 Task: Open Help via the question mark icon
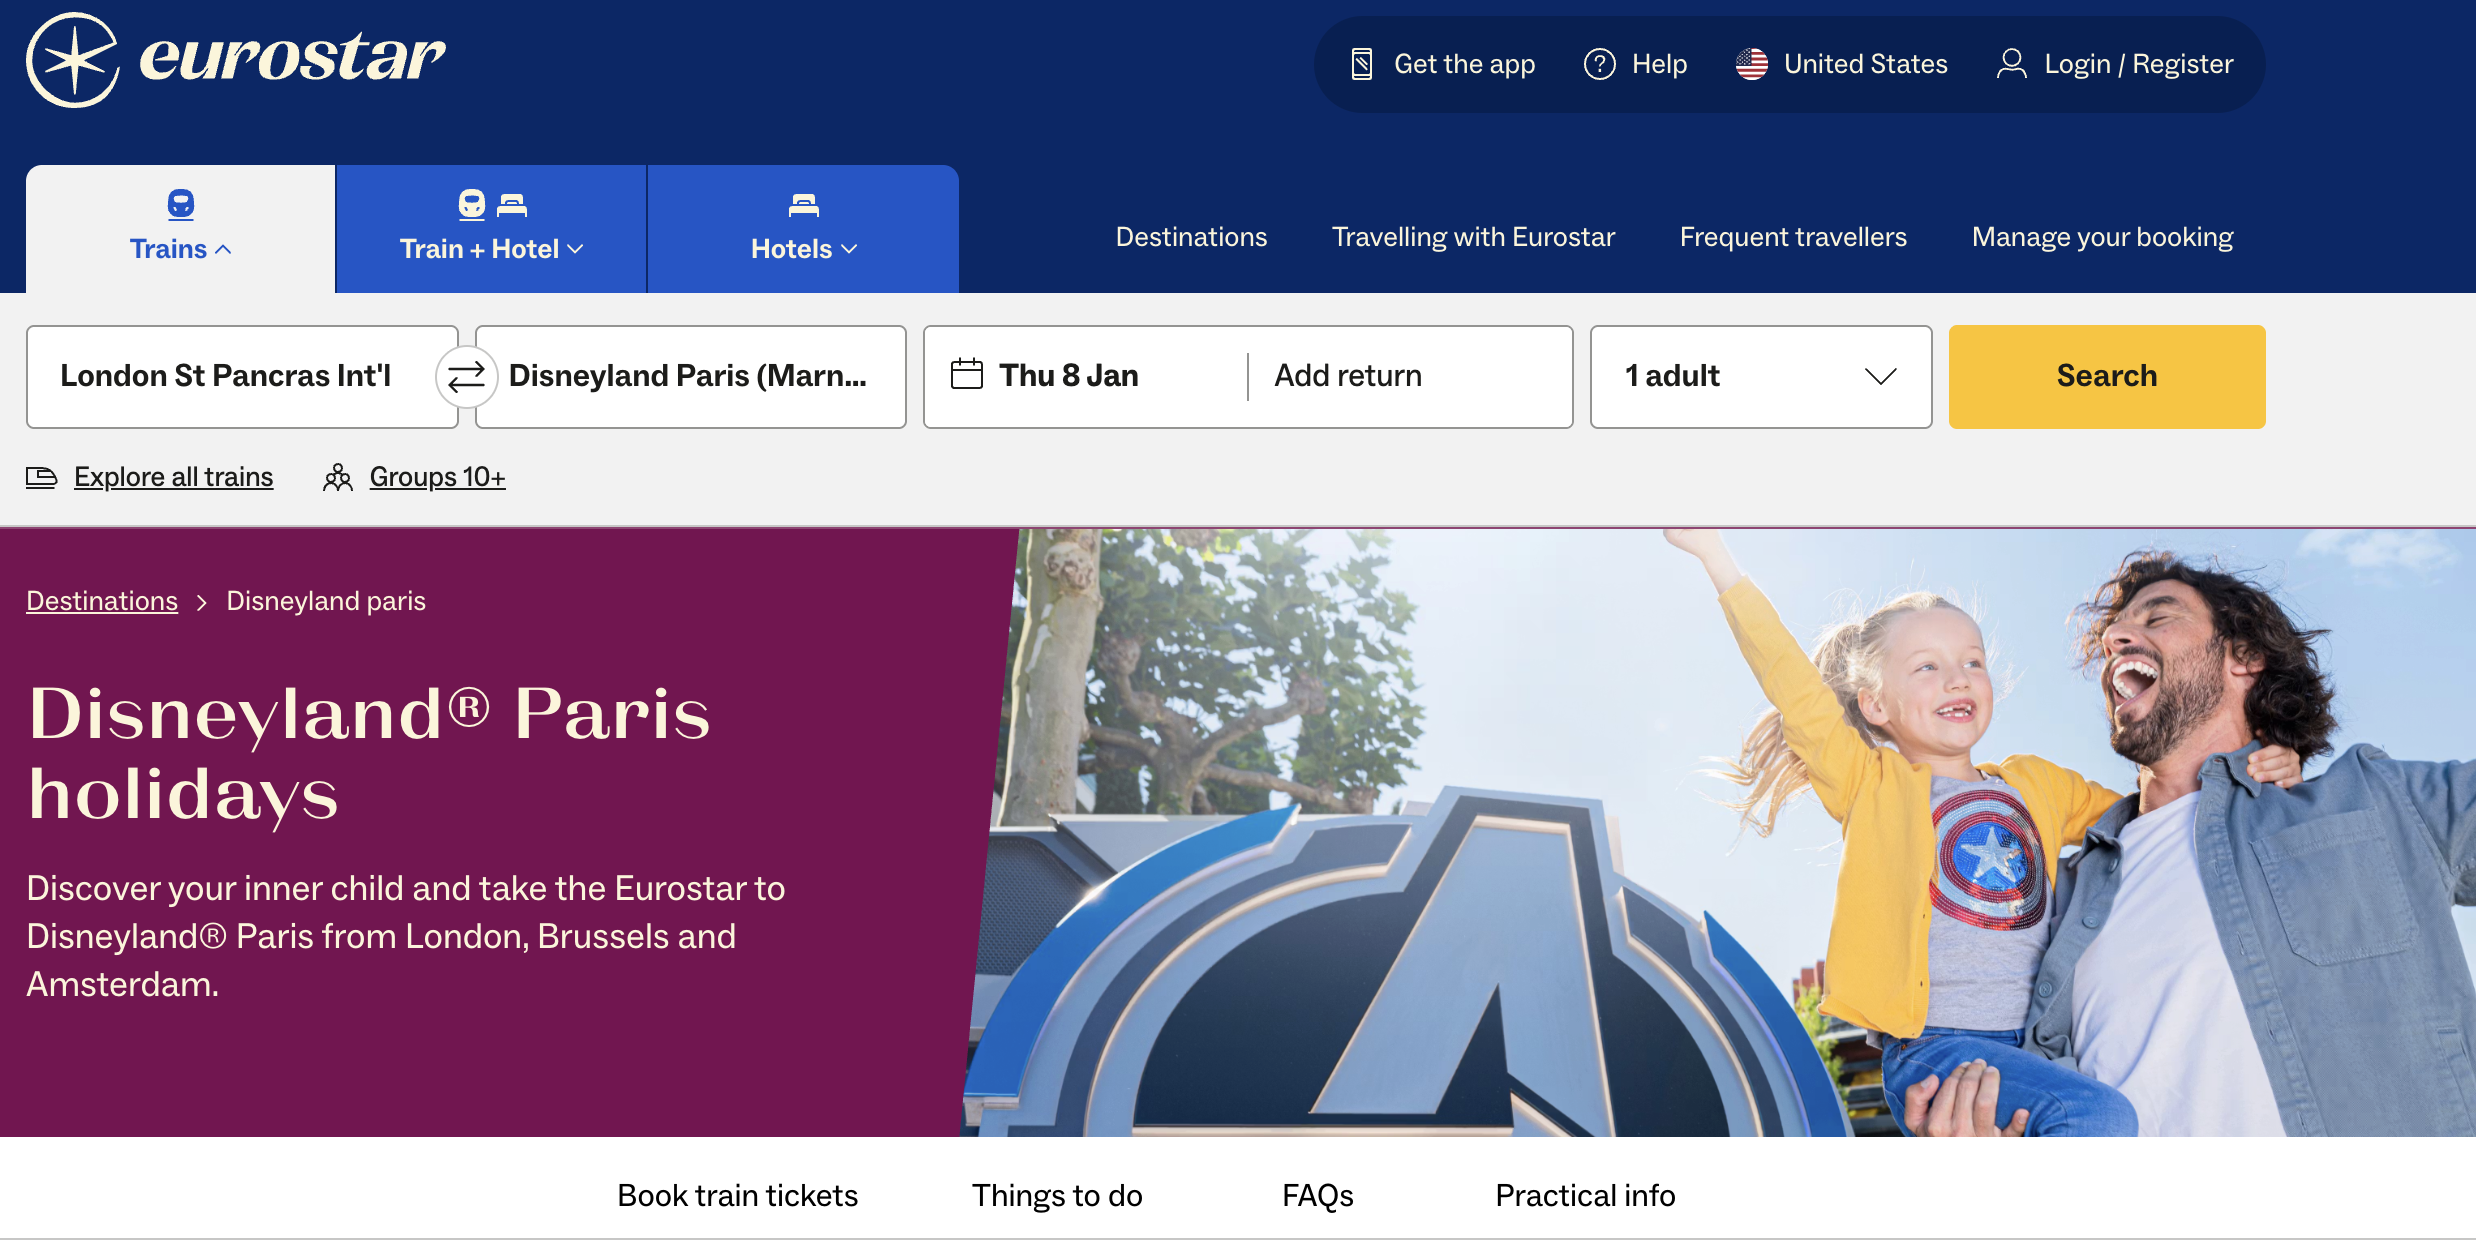click(1600, 62)
